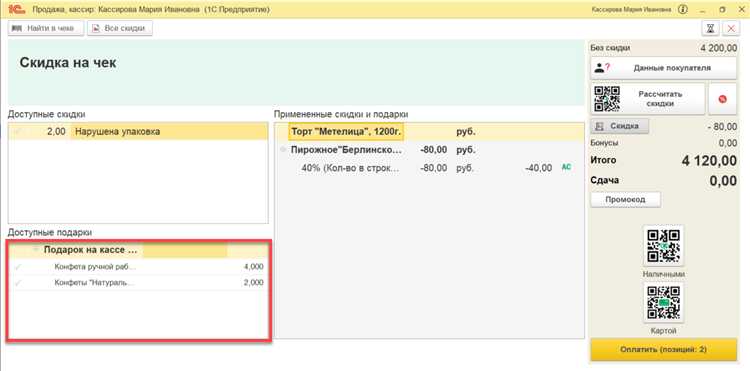Toggle checkmark for Нарушена упаковка discount

(18, 131)
